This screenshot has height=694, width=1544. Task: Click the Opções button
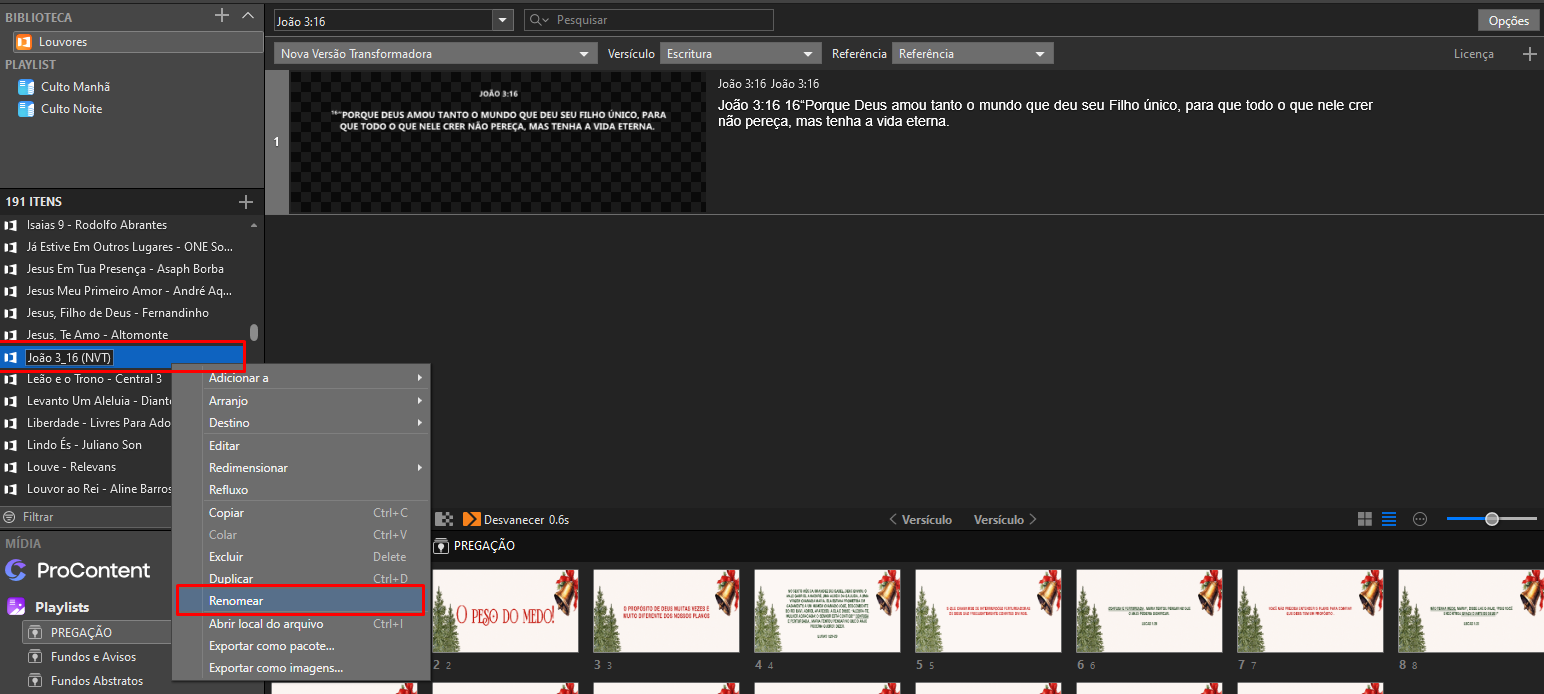(x=1508, y=20)
